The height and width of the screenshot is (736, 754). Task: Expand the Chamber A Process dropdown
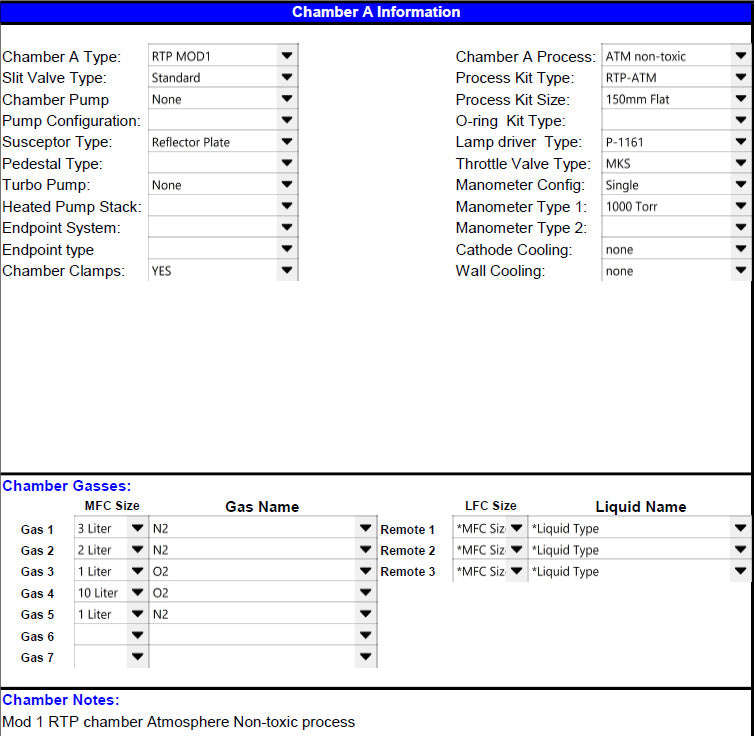pos(741,55)
